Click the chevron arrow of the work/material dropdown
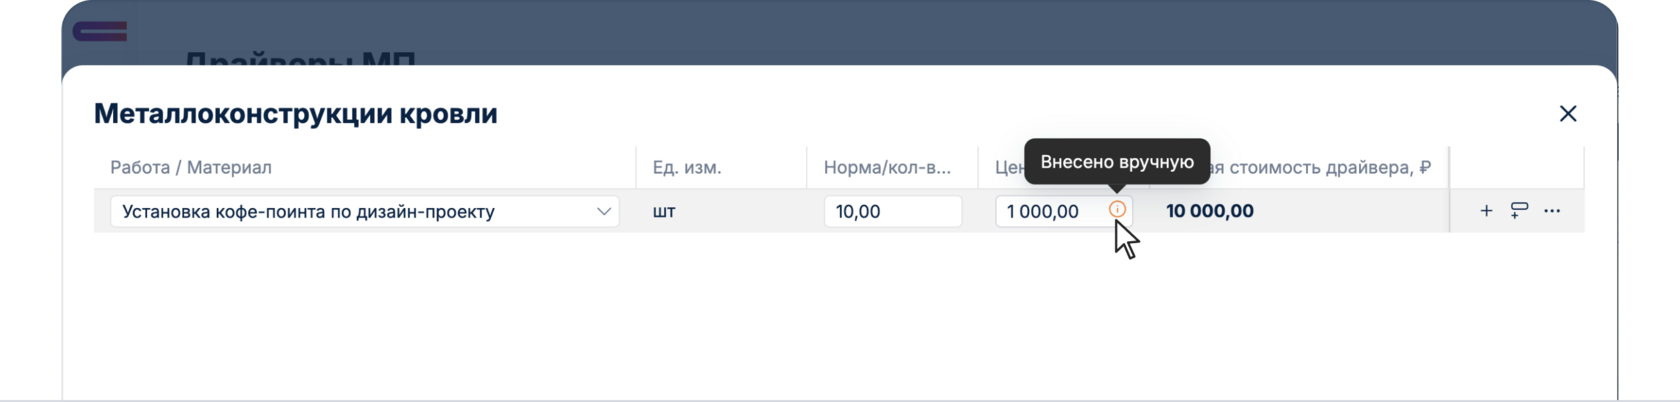The image size is (1680, 402). [x=604, y=212]
